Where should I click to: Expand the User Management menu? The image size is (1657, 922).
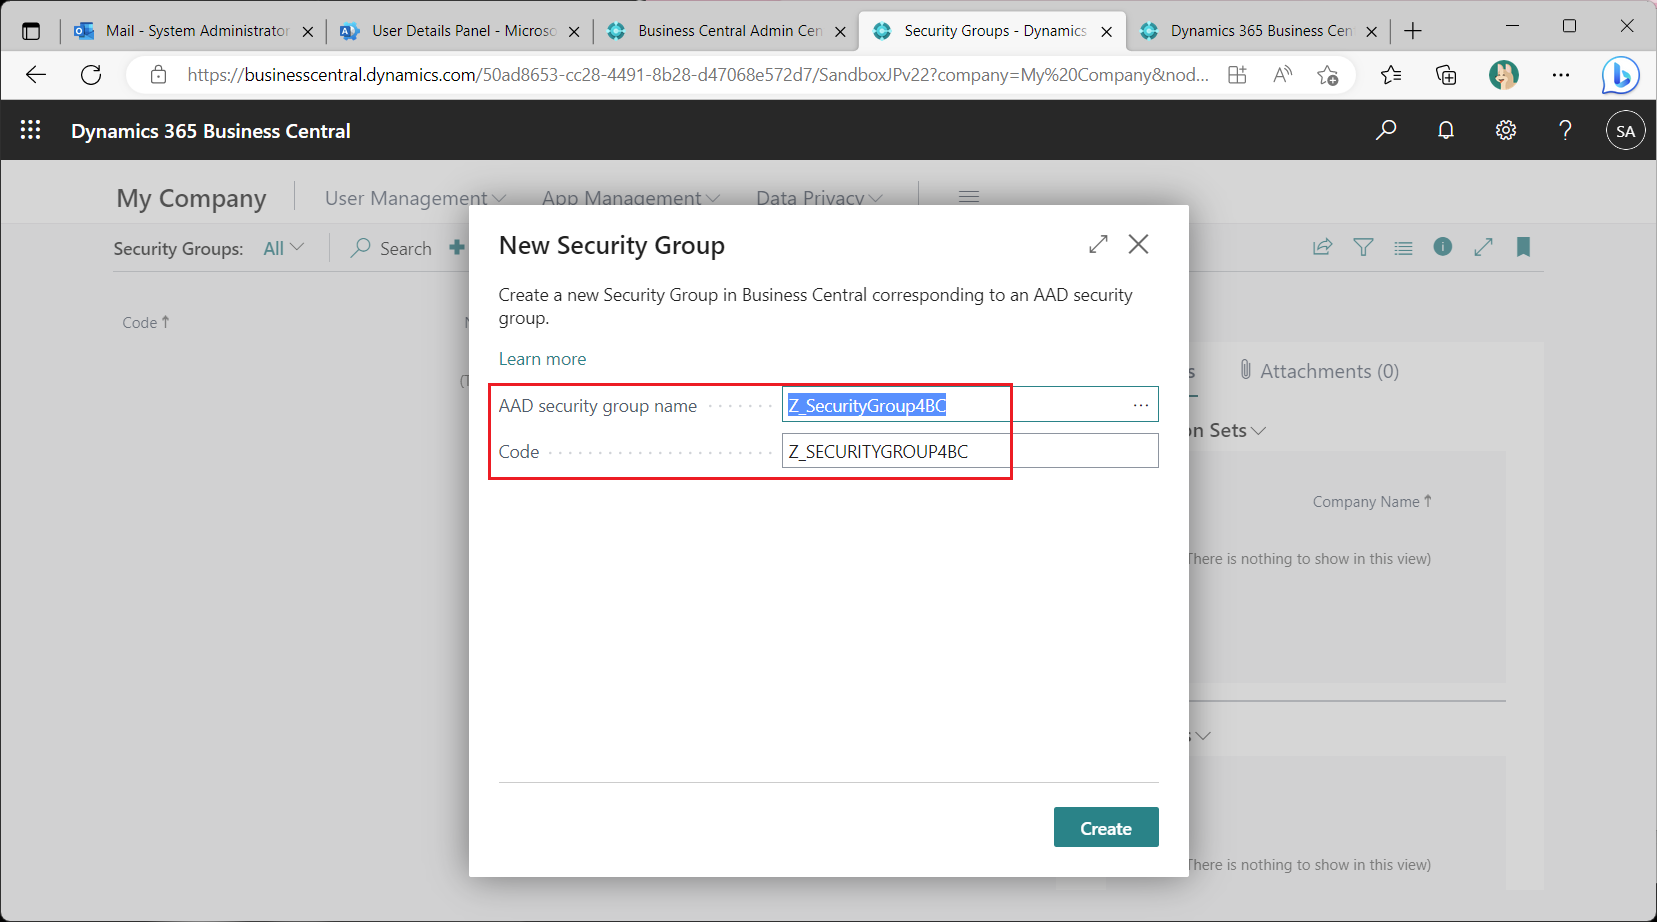click(x=415, y=198)
